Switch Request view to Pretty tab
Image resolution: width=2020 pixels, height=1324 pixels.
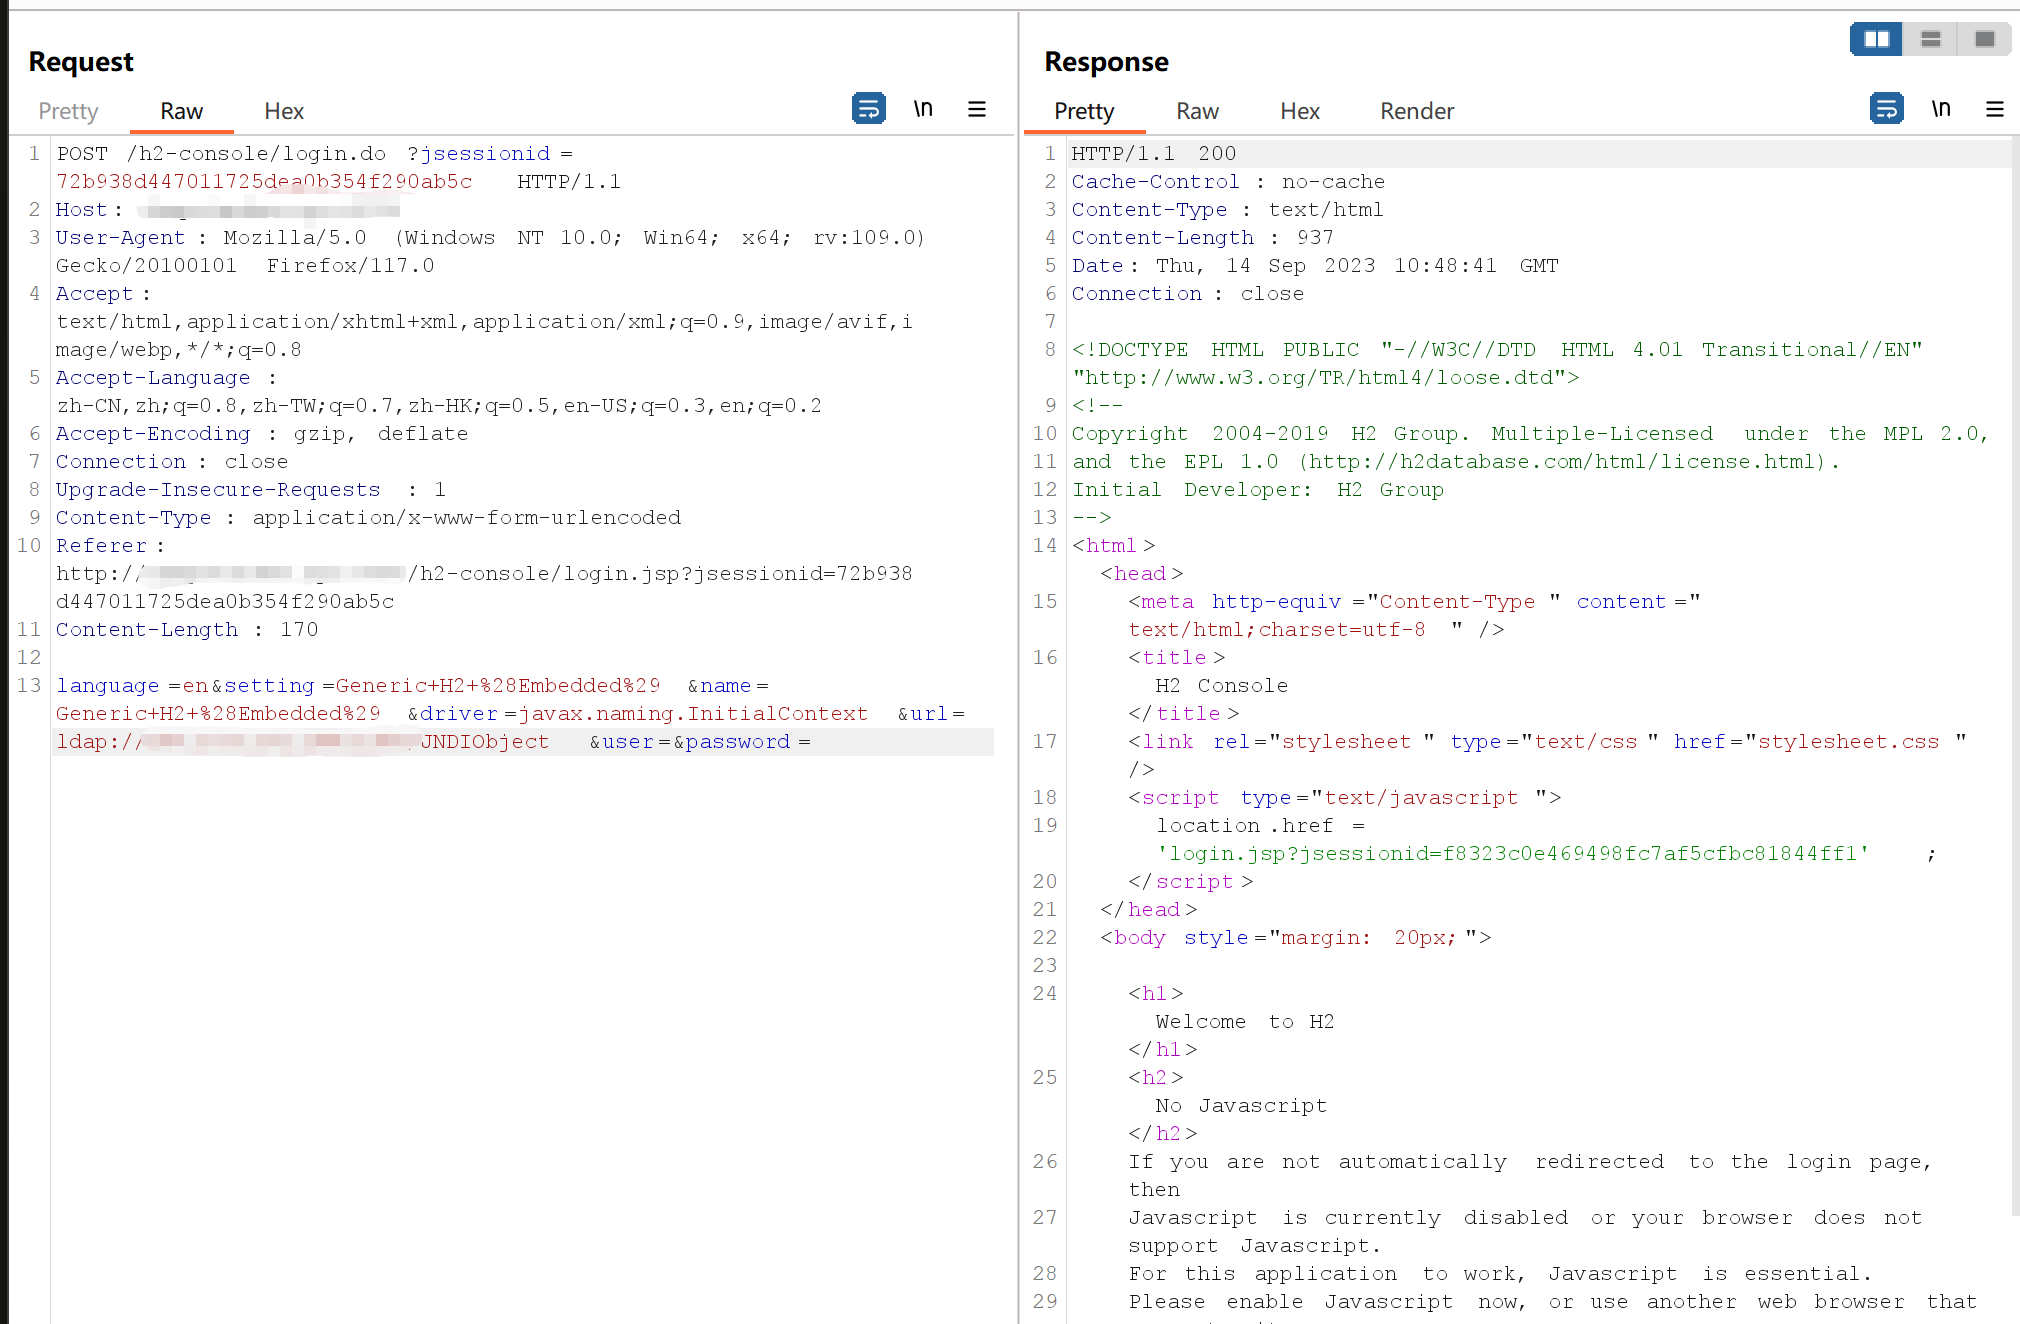pos(68,111)
